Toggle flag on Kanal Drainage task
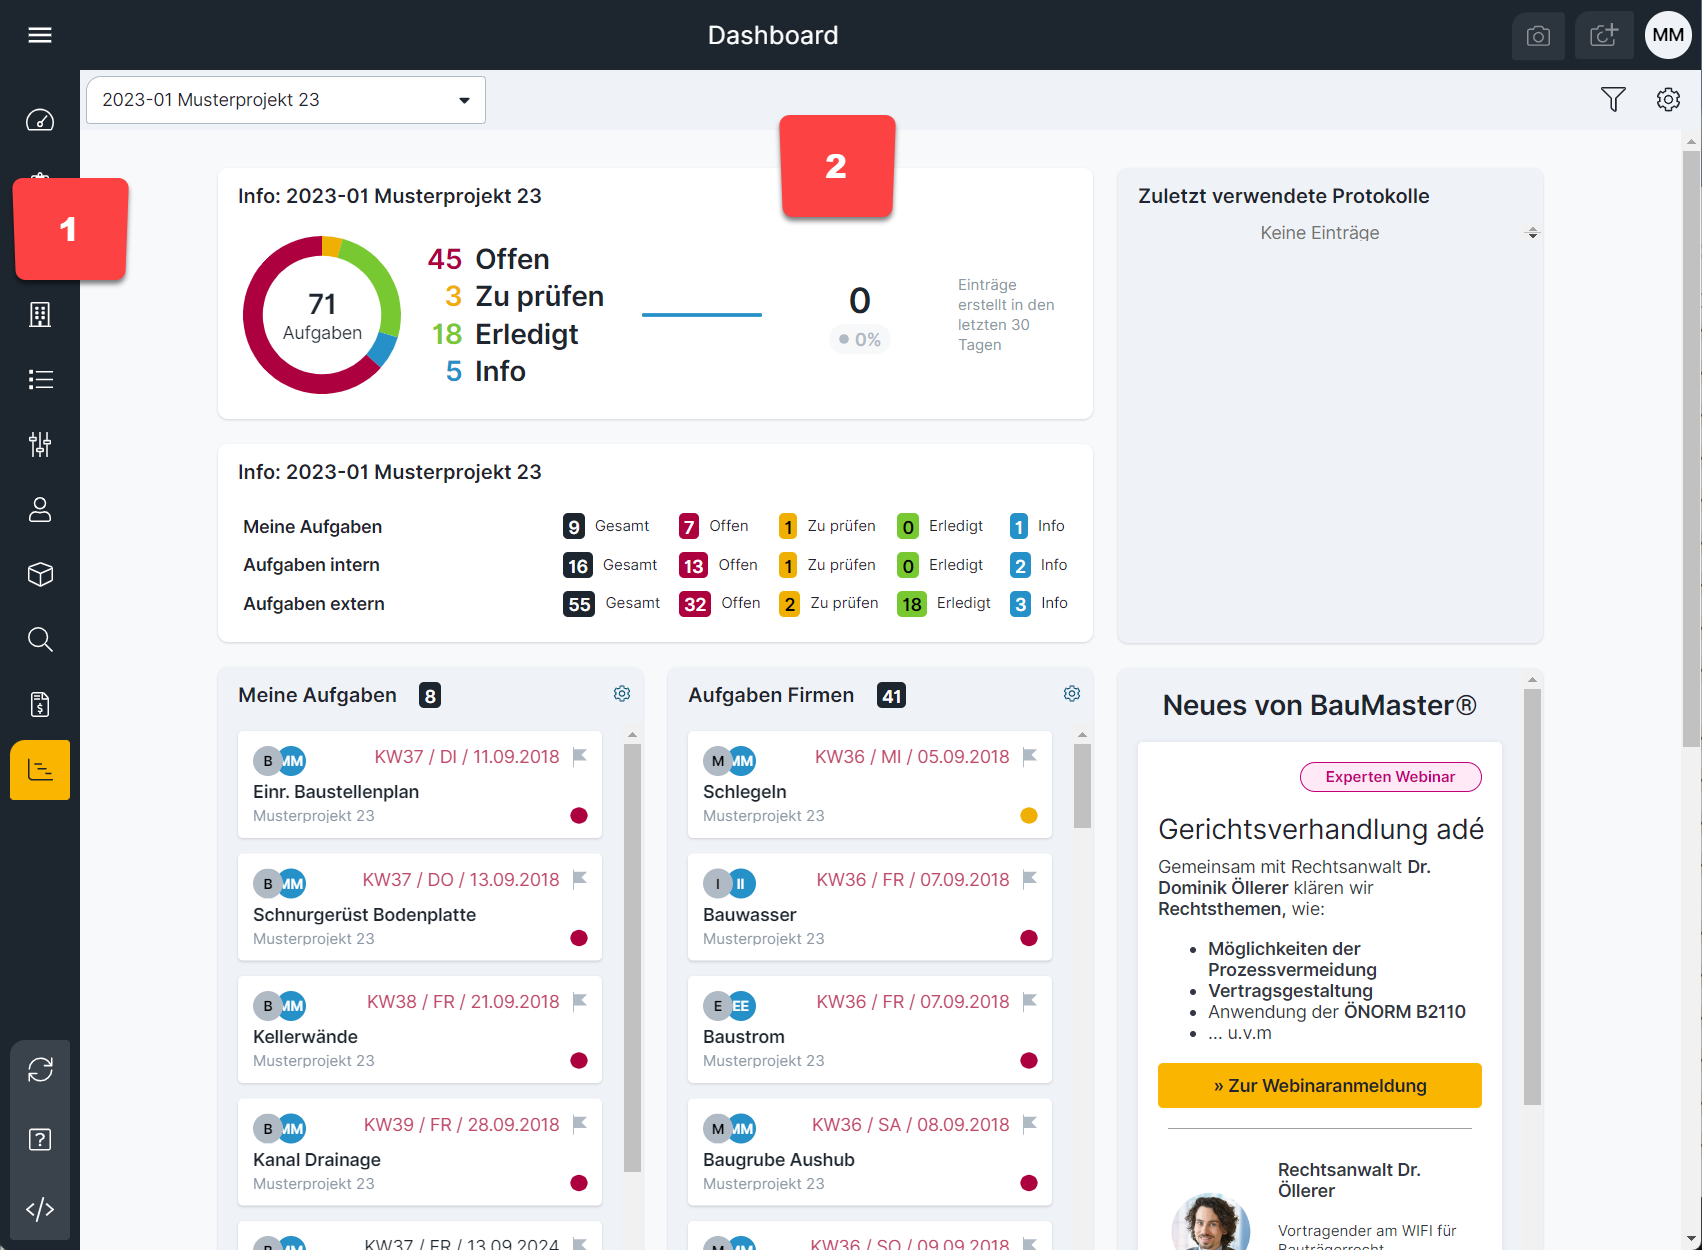The height and width of the screenshot is (1250, 1702). [x=579, y=1124]
